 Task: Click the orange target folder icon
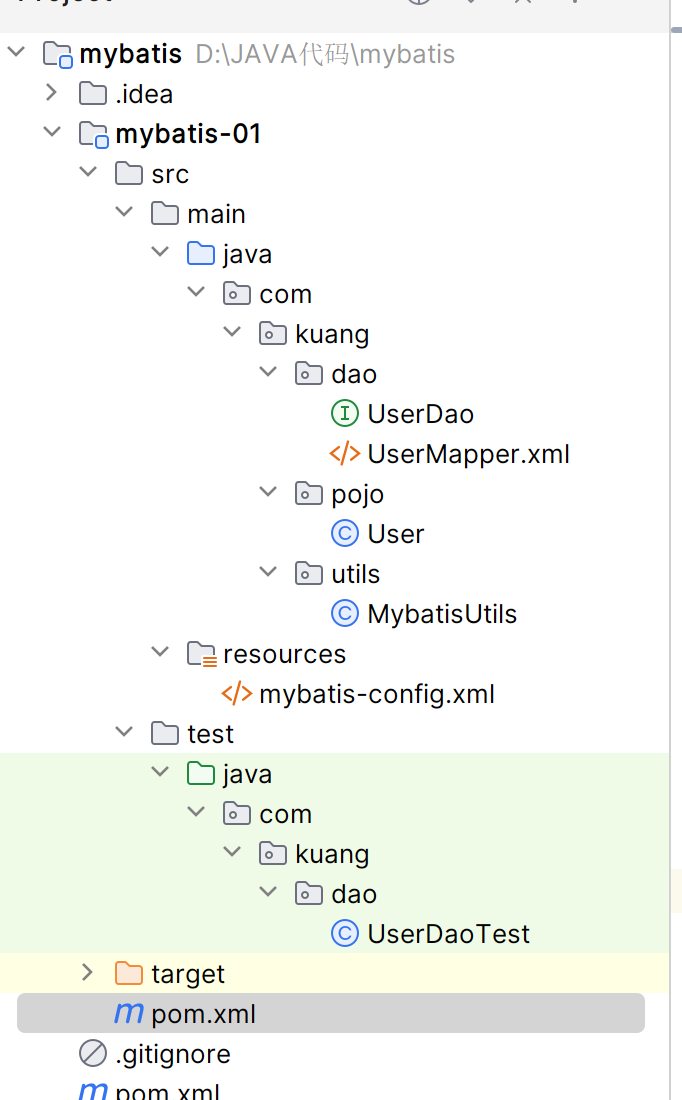point(128,974)
